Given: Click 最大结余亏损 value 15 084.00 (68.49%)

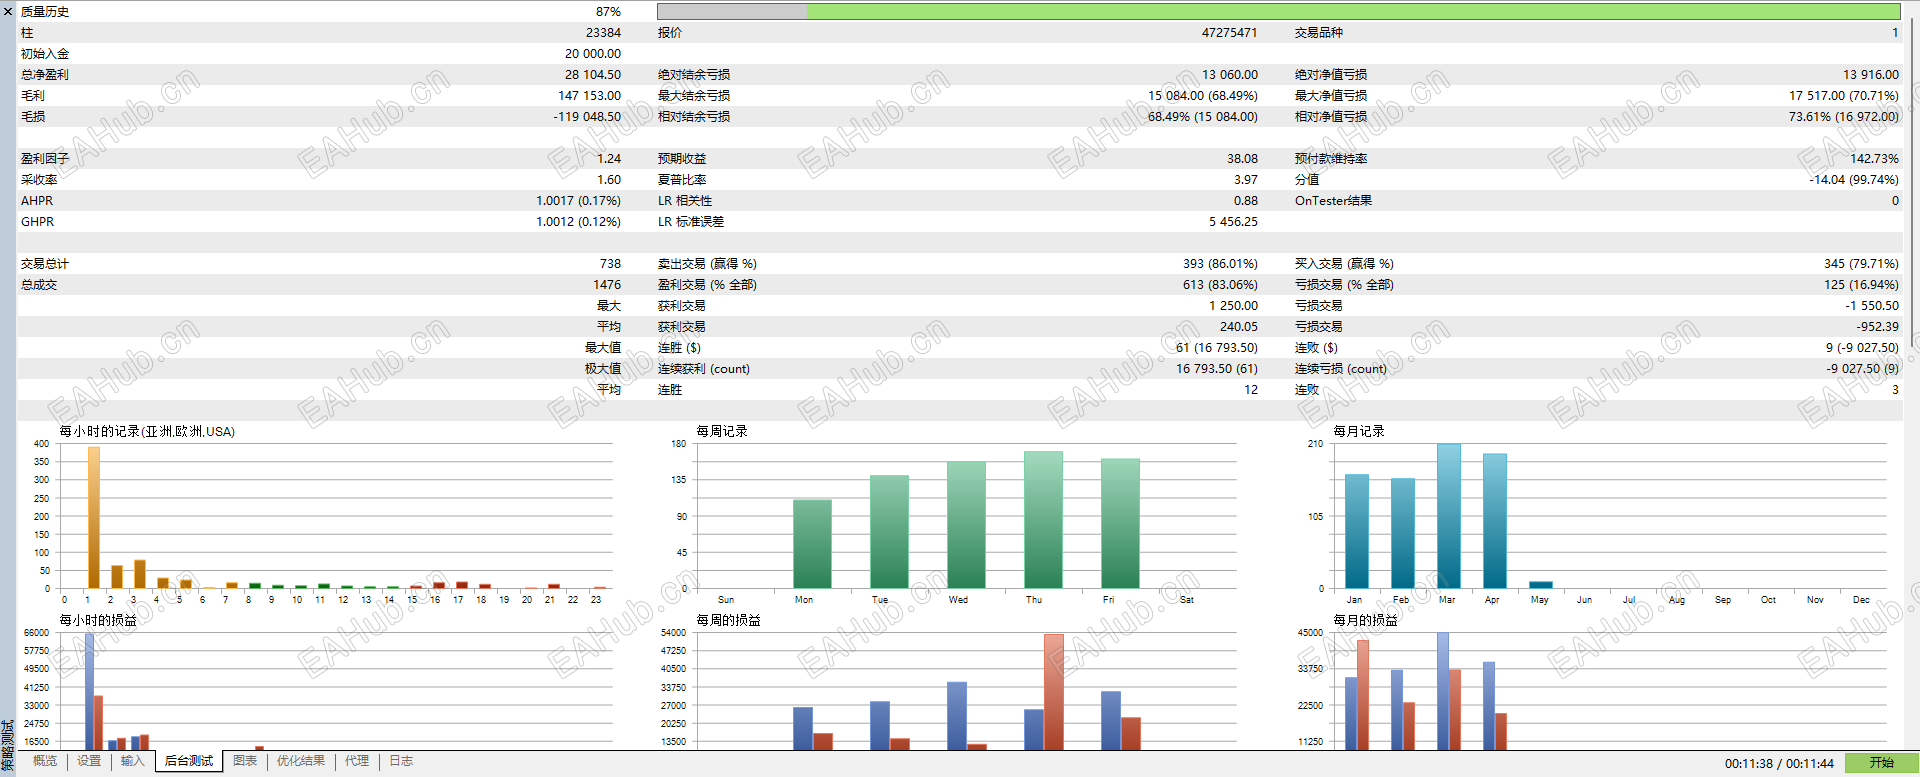Looking at the screenshot, I should (1203, 96).
